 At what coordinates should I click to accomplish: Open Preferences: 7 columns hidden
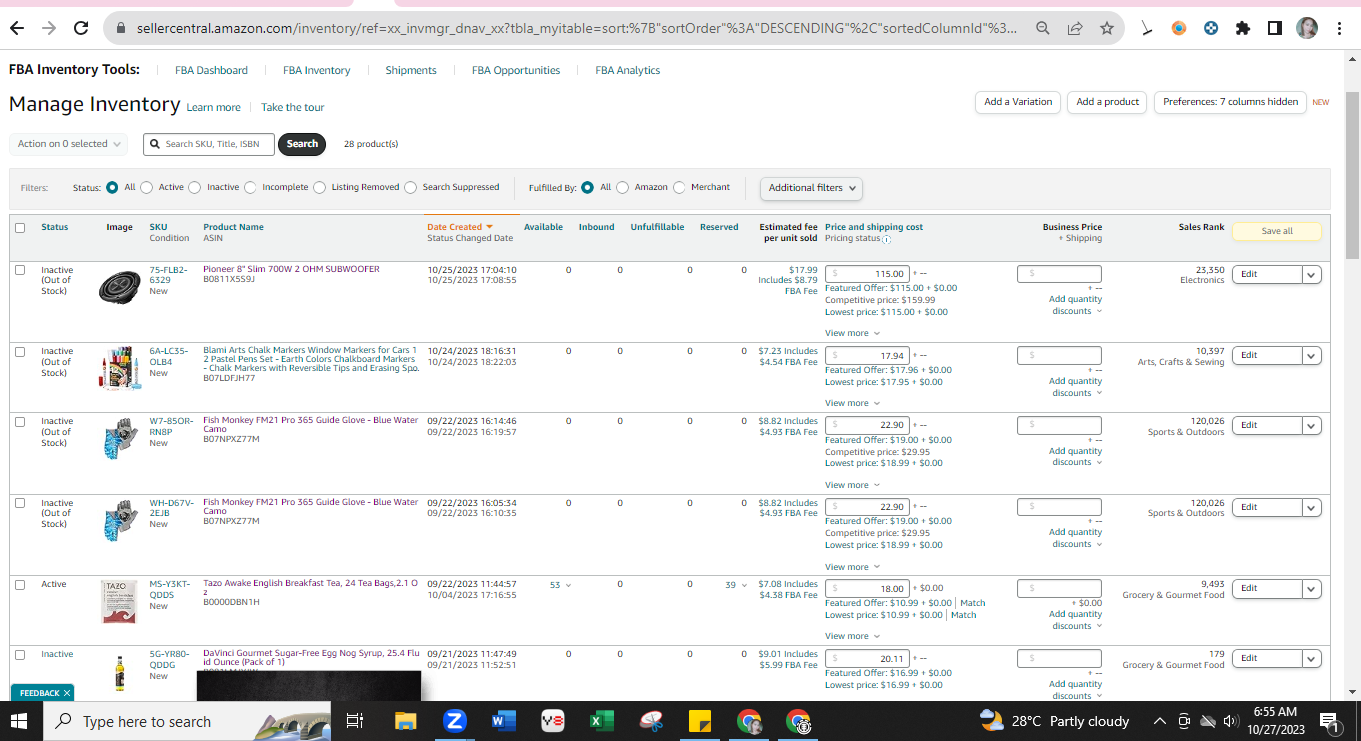coord(1230,102)
